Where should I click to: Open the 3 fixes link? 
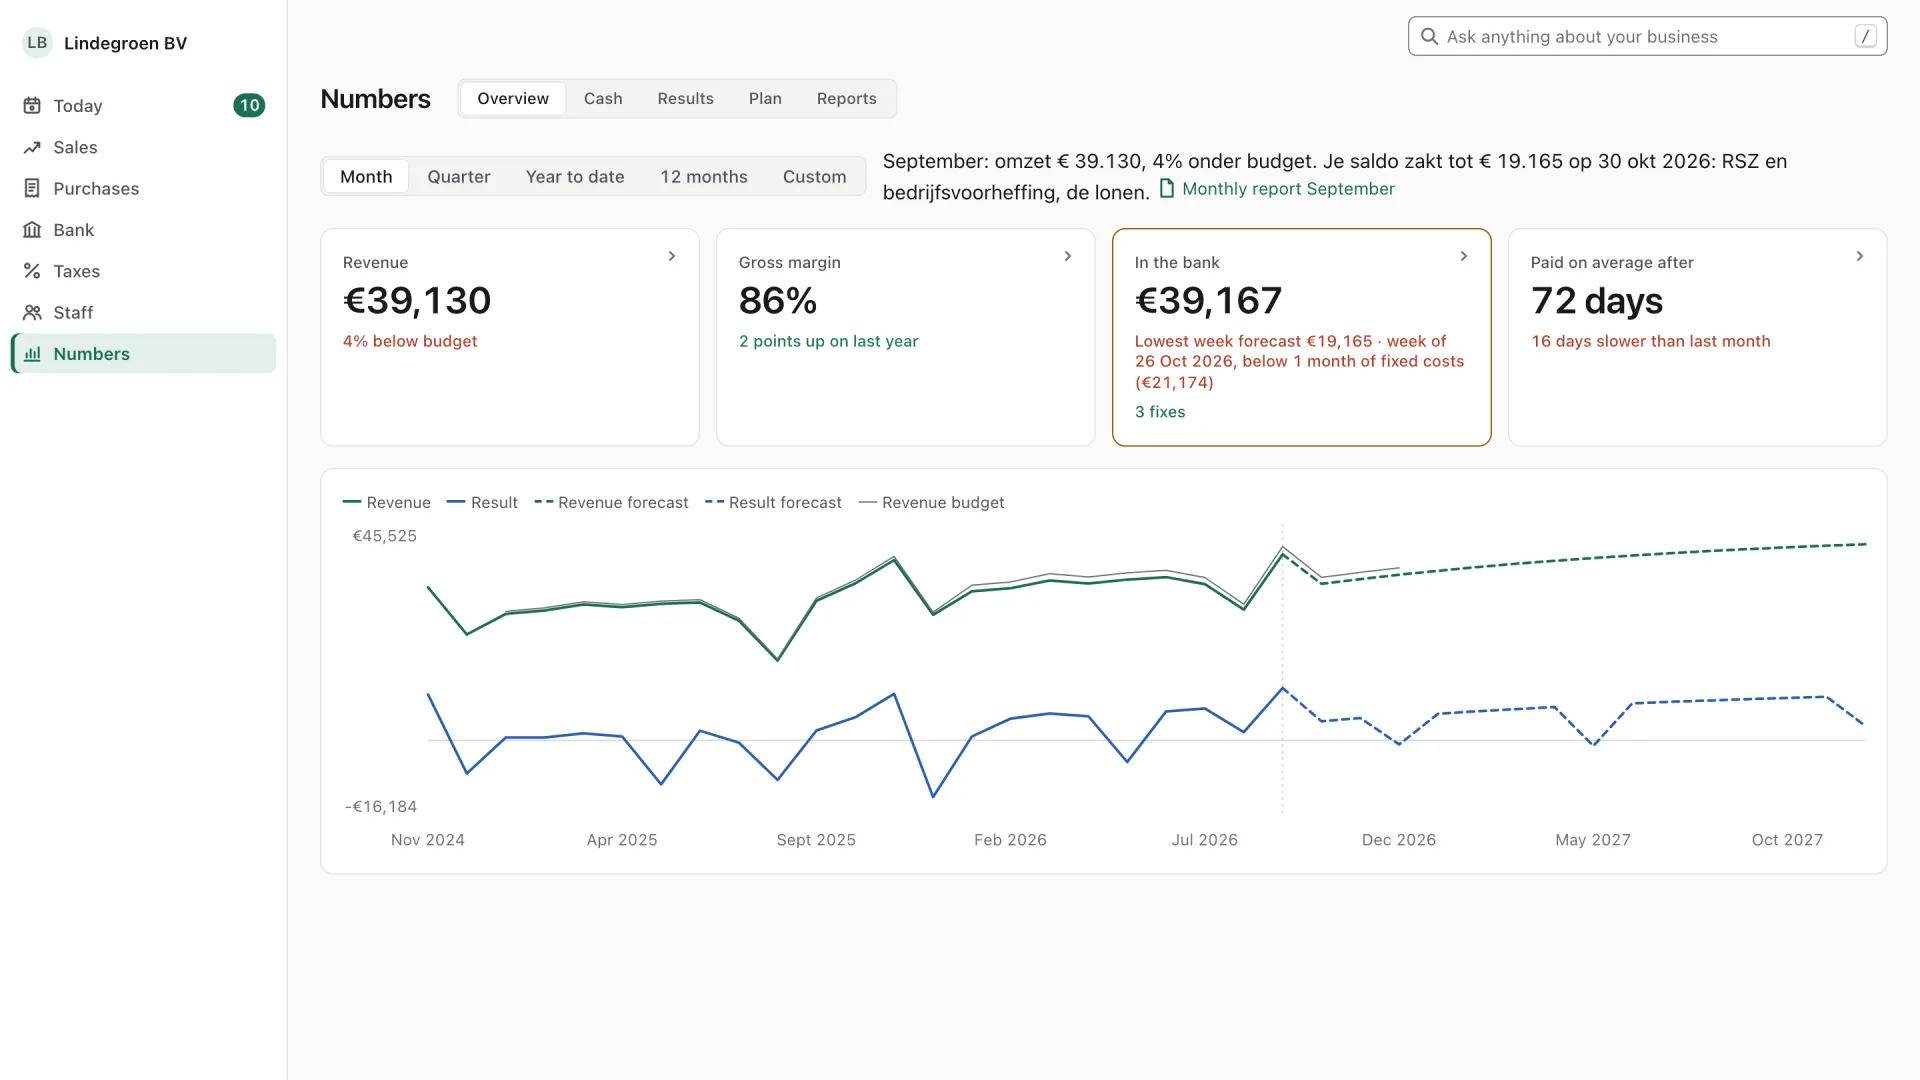point(1160,412)
